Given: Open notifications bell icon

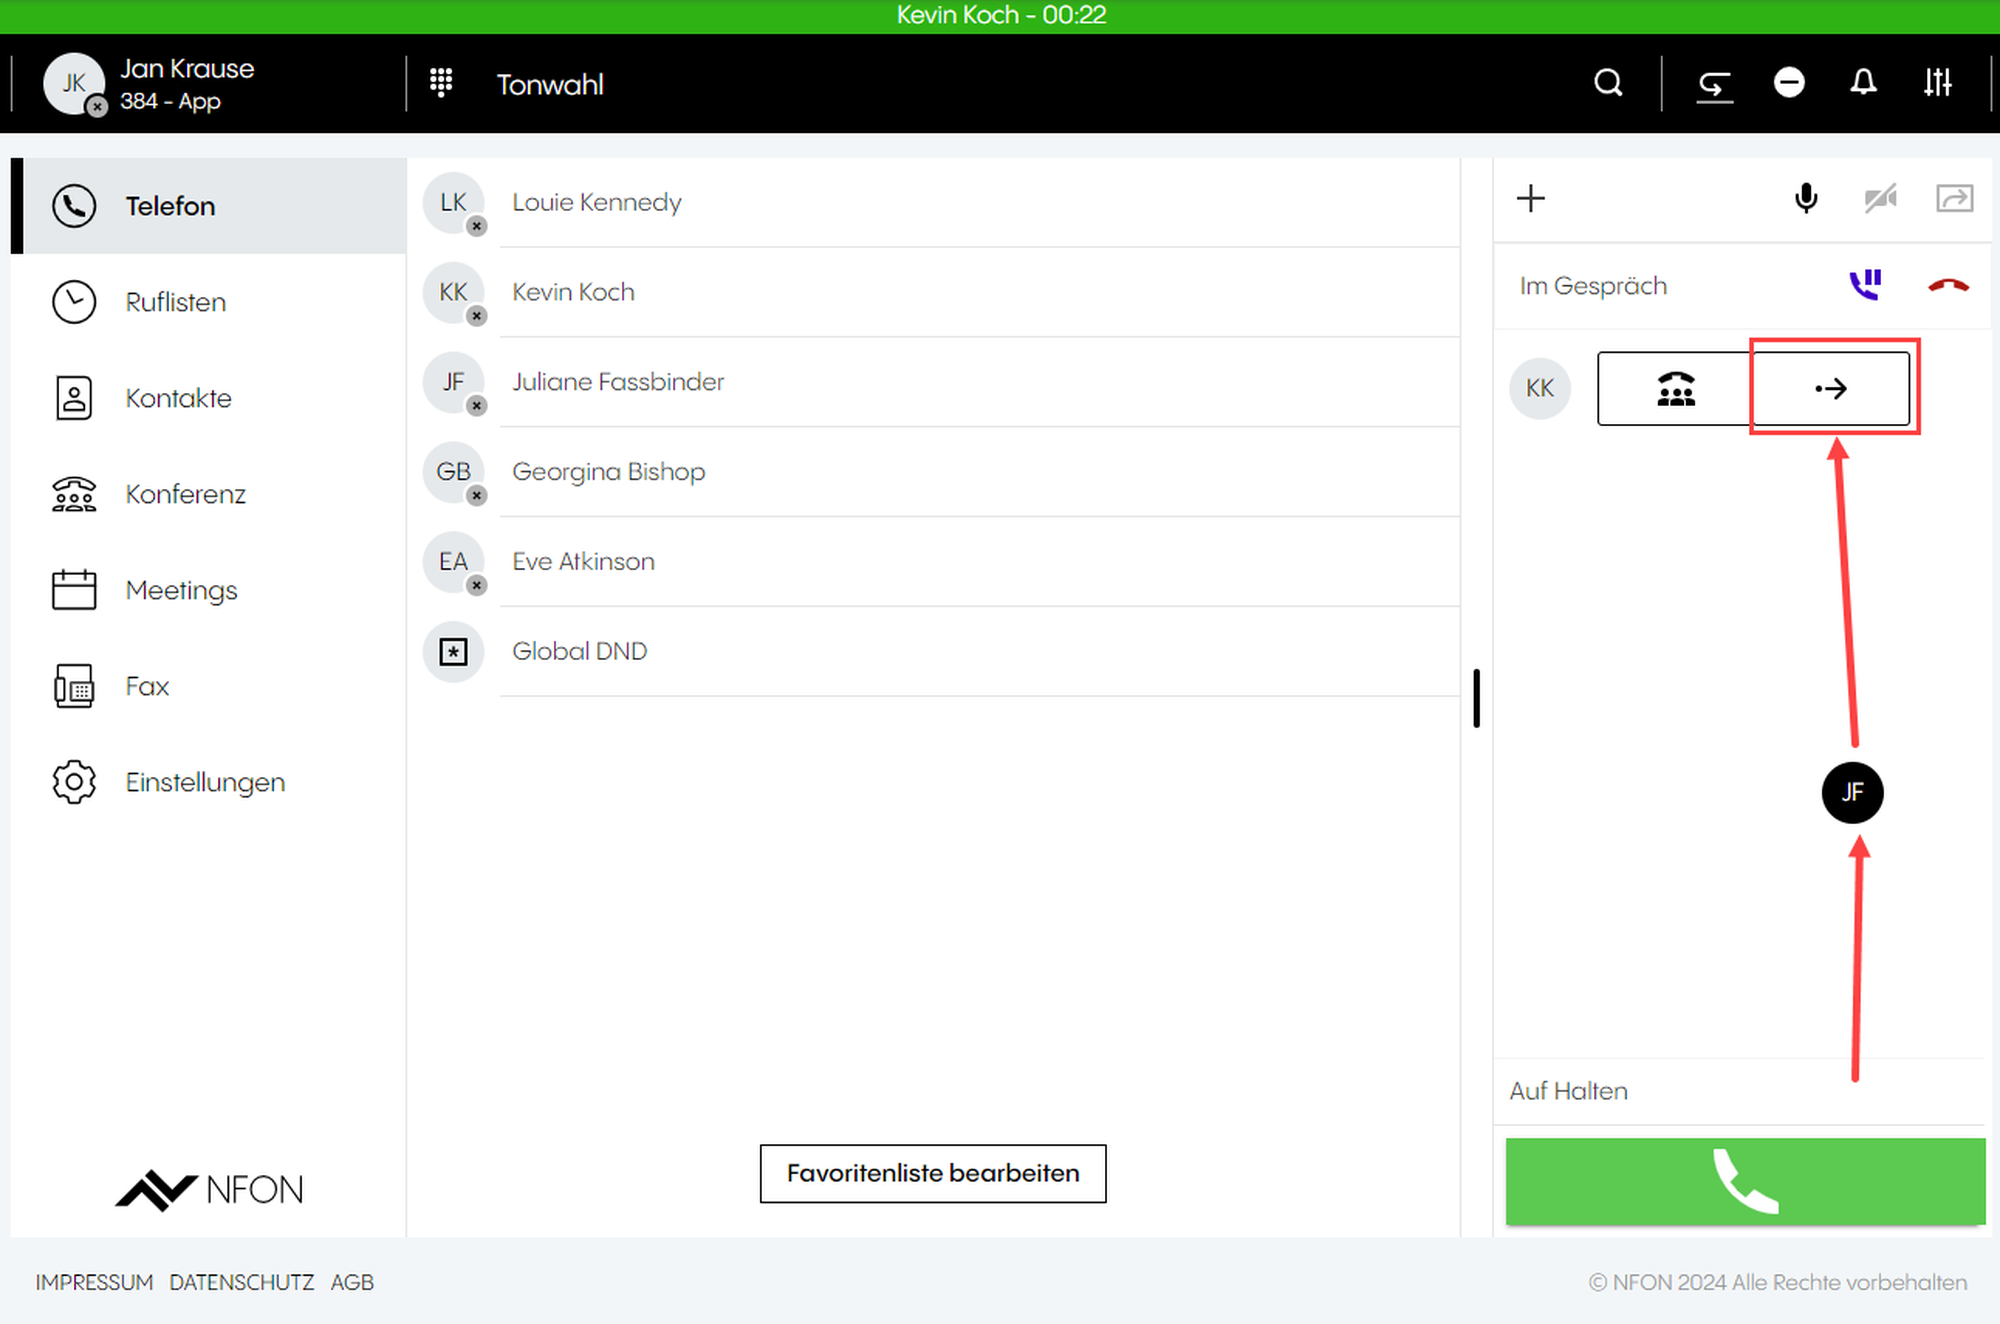Looking at the screenshot, I should click(1863, 83).
